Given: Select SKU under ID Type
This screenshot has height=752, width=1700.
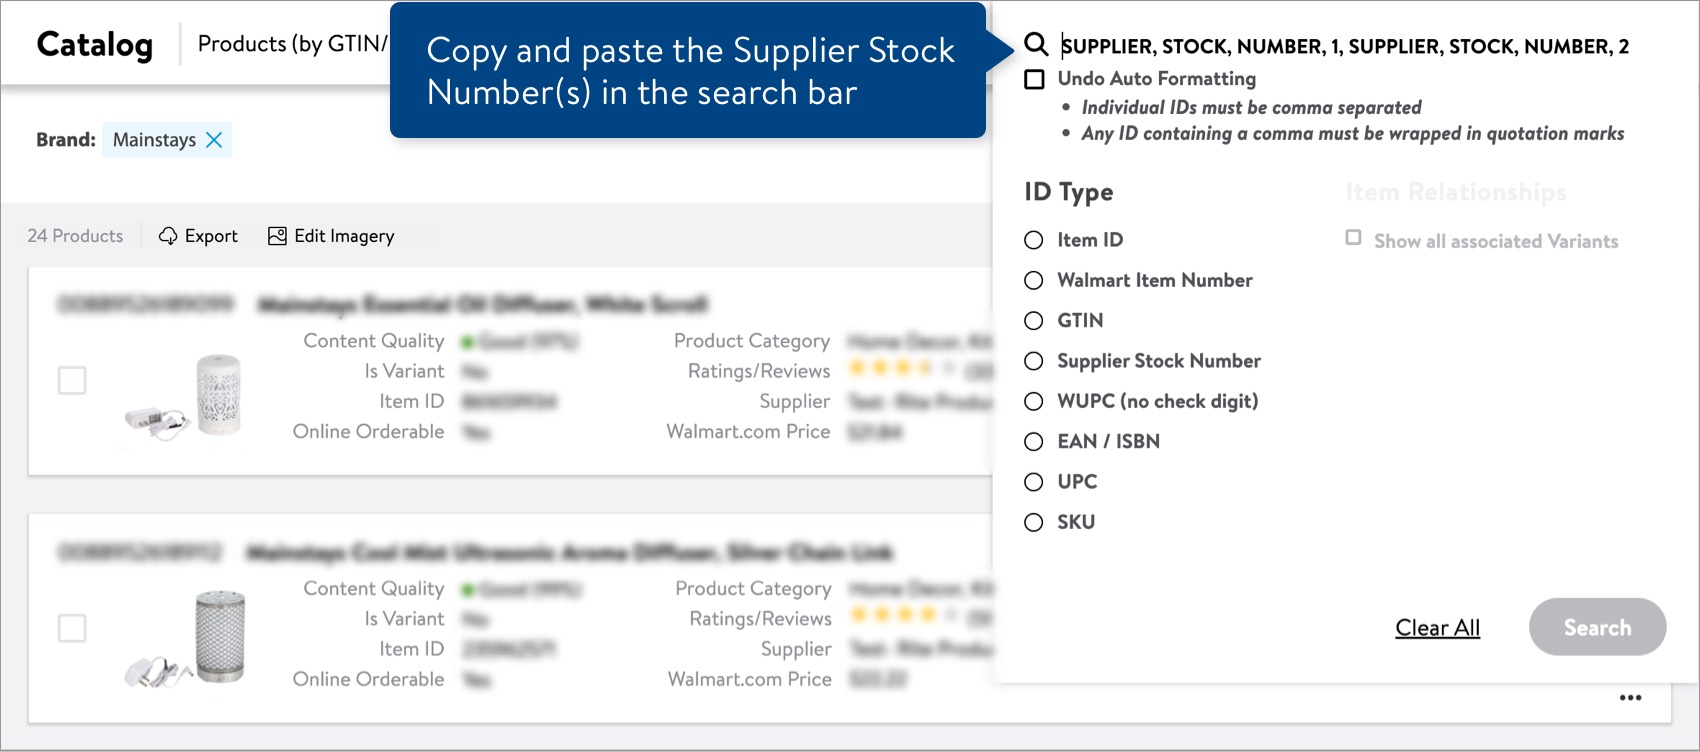Looking at the screenshot, I should (x=1034, y=522).
